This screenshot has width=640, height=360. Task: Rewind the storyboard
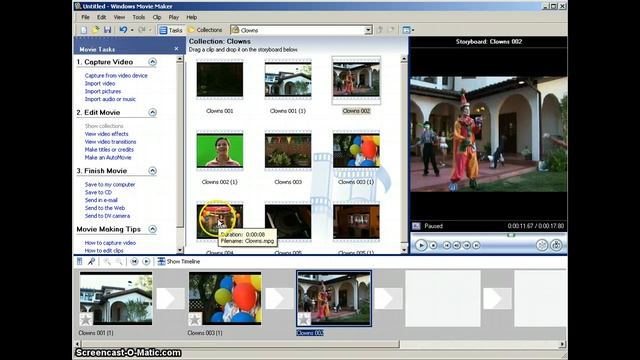tap(134, 261)
